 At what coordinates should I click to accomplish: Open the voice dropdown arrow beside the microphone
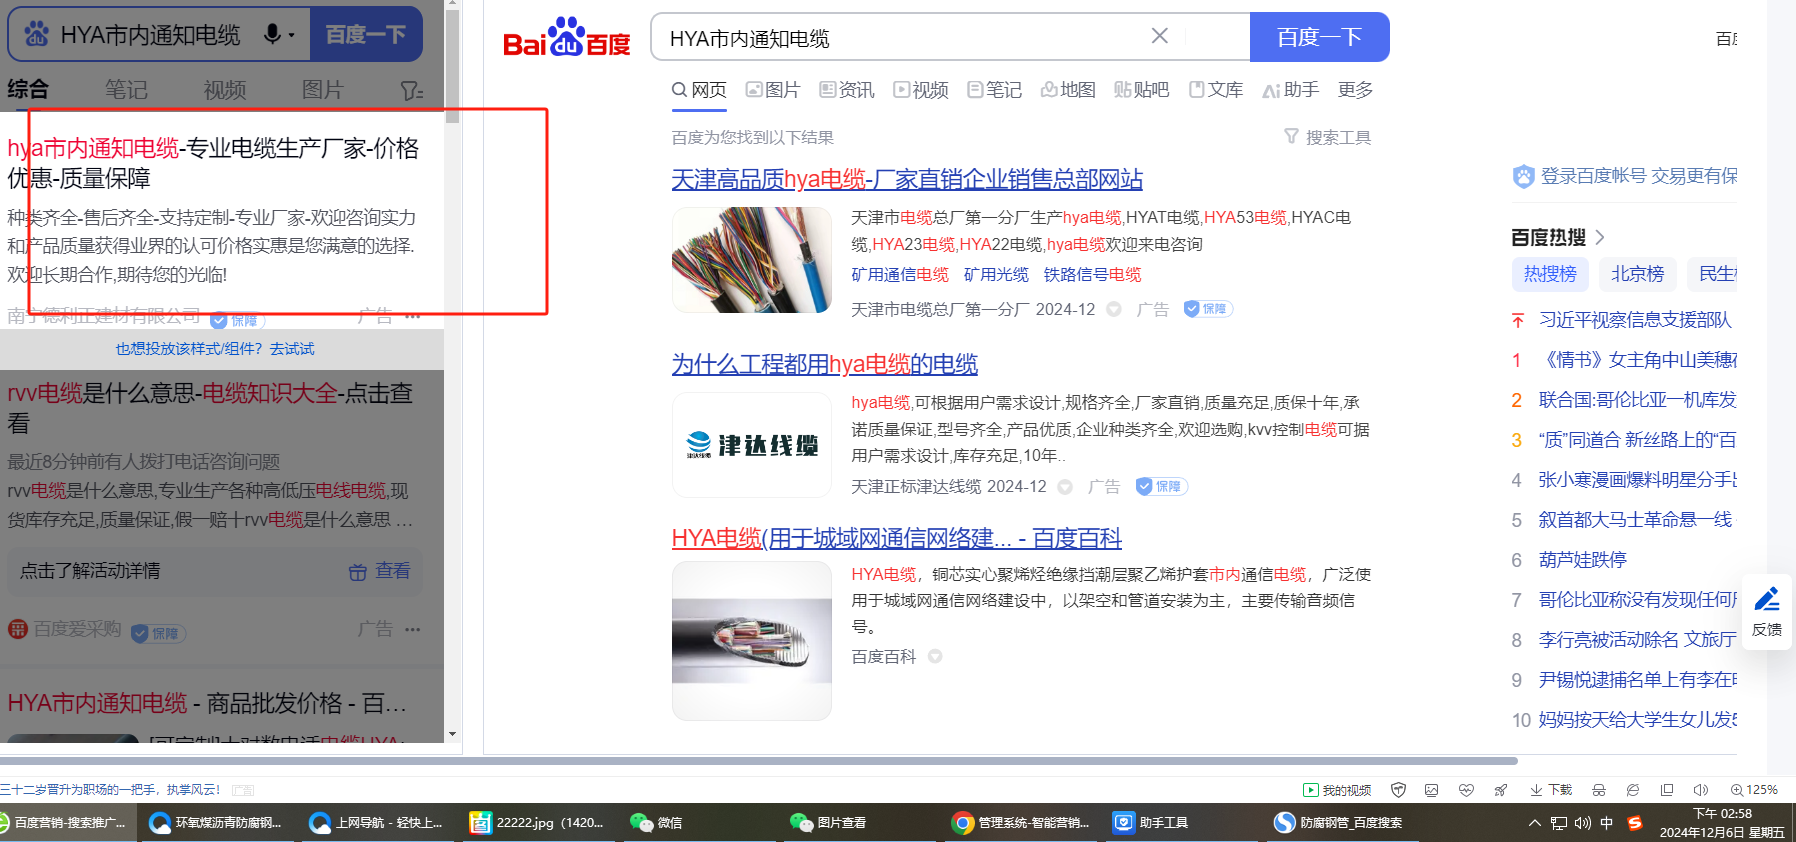pyautogui.click(x=291, y=35)
